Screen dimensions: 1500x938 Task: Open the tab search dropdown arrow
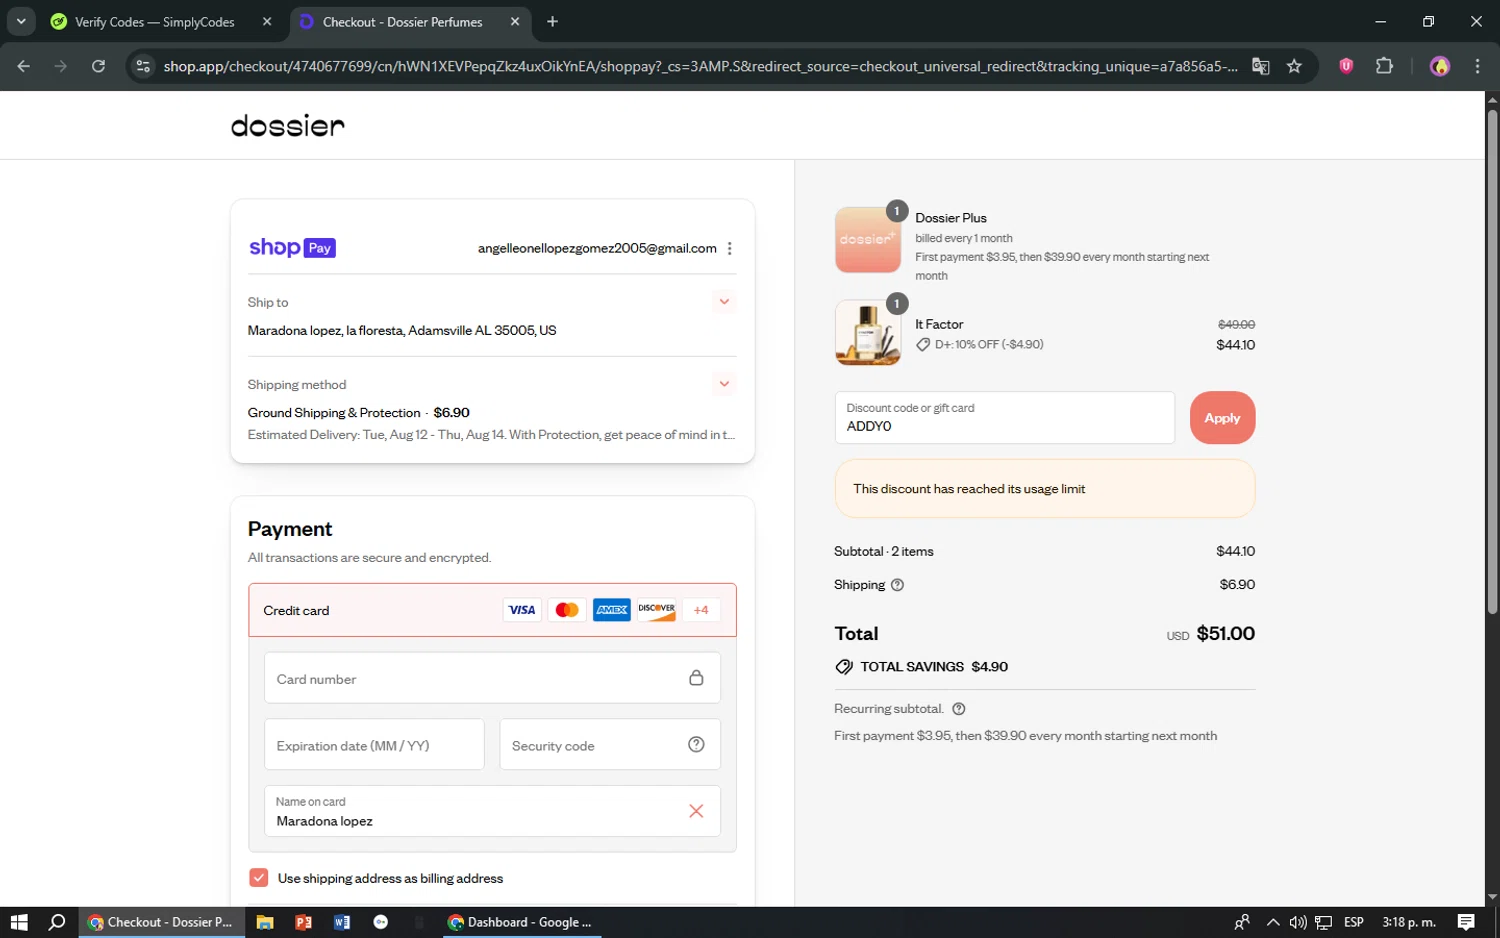pyautogui.click(x=21, y=21)
